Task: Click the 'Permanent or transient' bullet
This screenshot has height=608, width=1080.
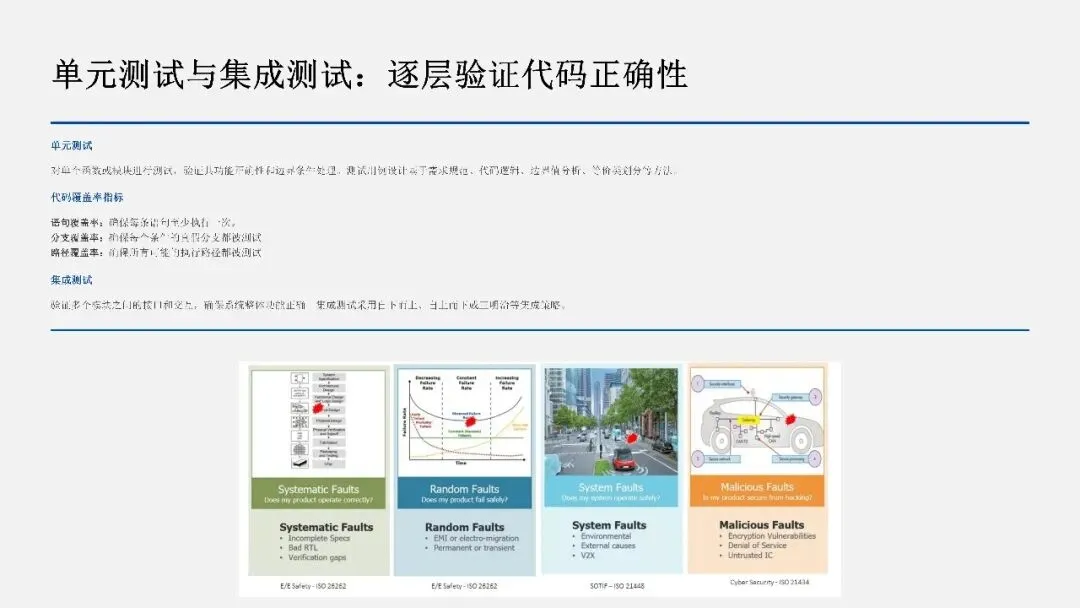Action: (x=474, y=548)
